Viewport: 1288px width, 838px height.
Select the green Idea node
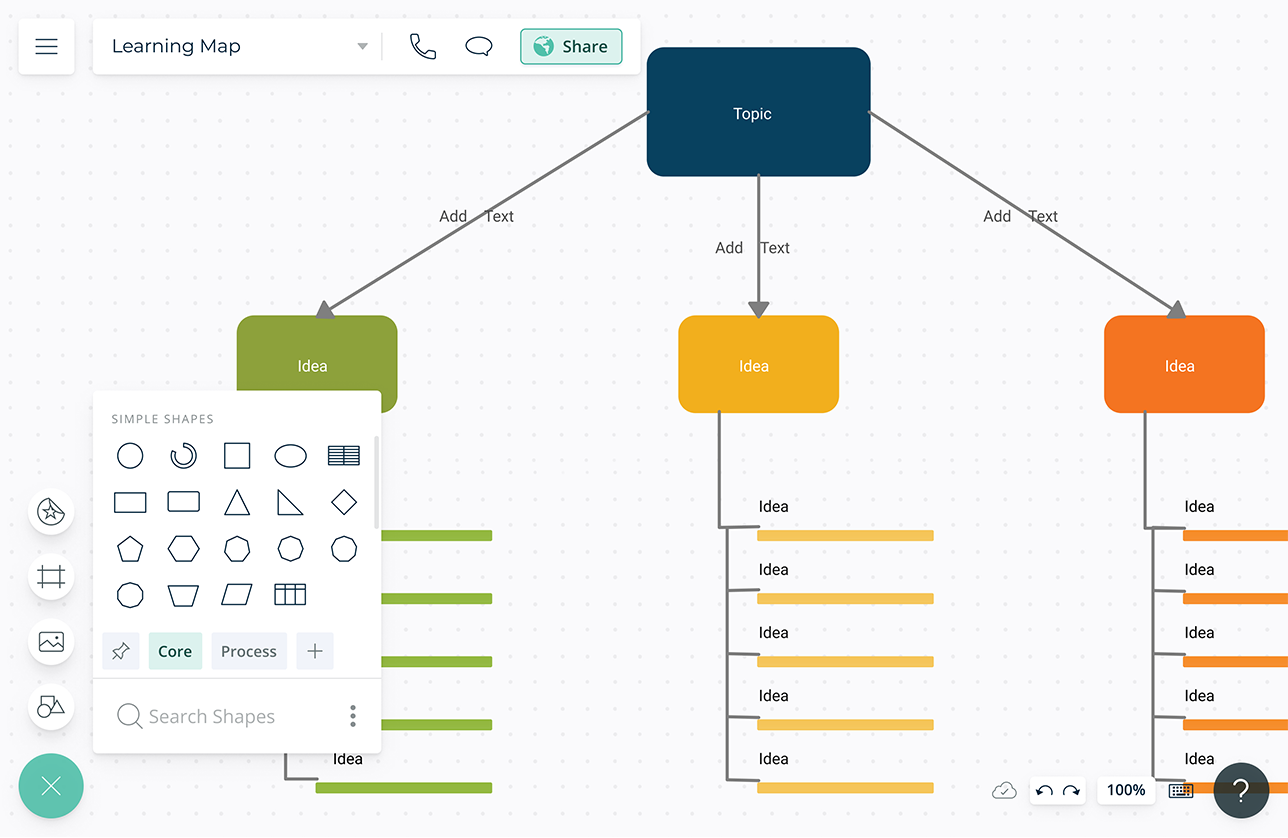317,353
